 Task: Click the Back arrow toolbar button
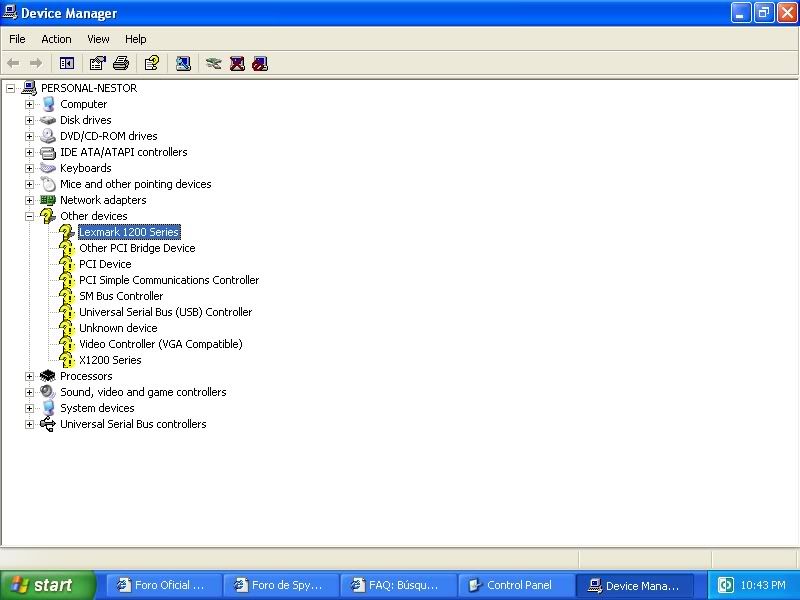(13, 63)
